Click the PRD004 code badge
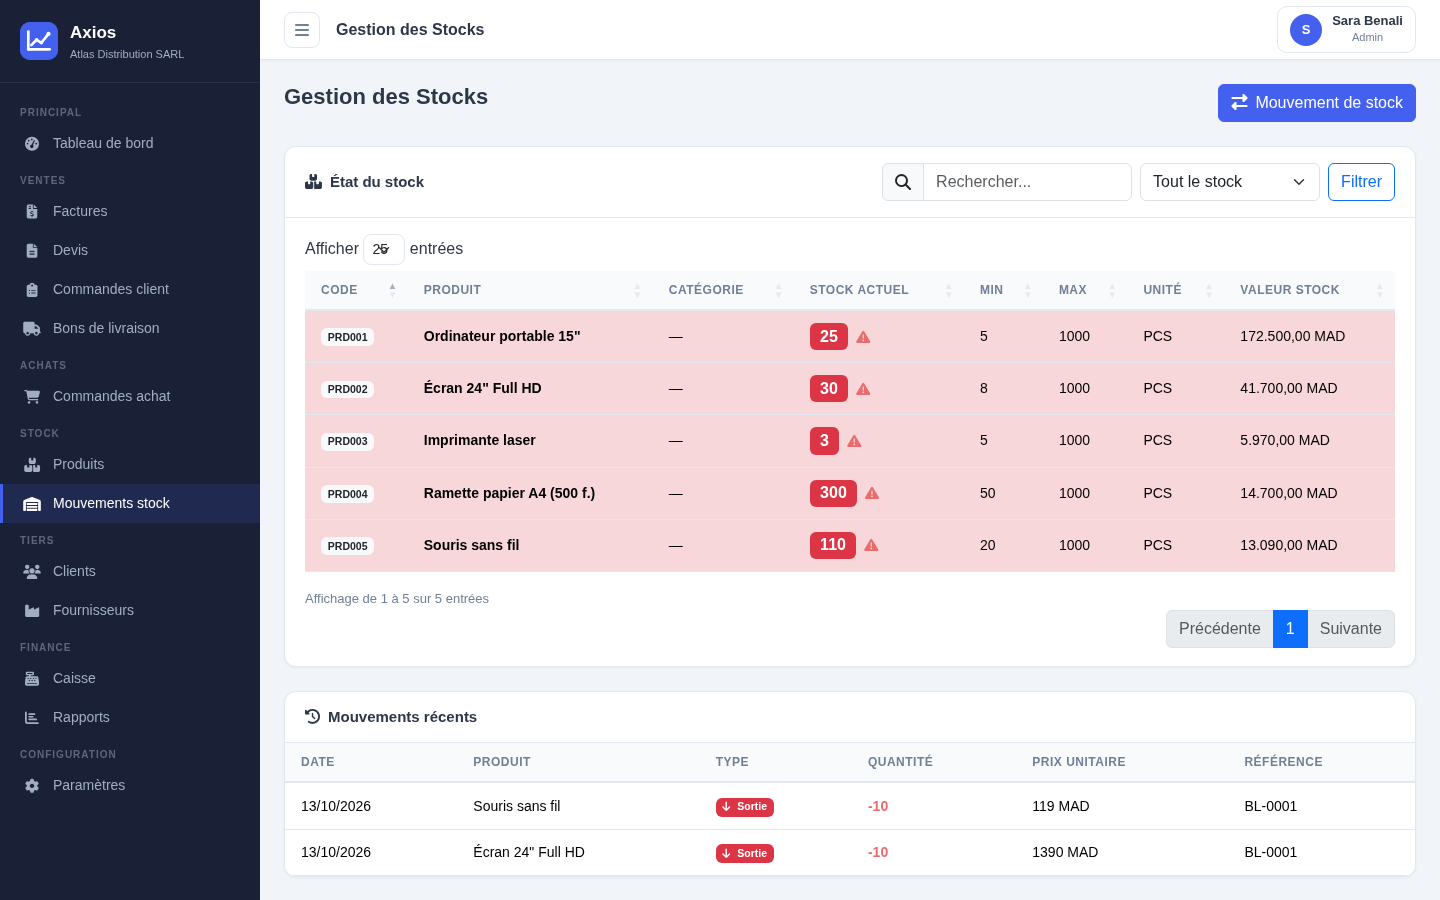The width and height of the screenshot is (1440, 900). pyautogui.click(x=347, y=494)
